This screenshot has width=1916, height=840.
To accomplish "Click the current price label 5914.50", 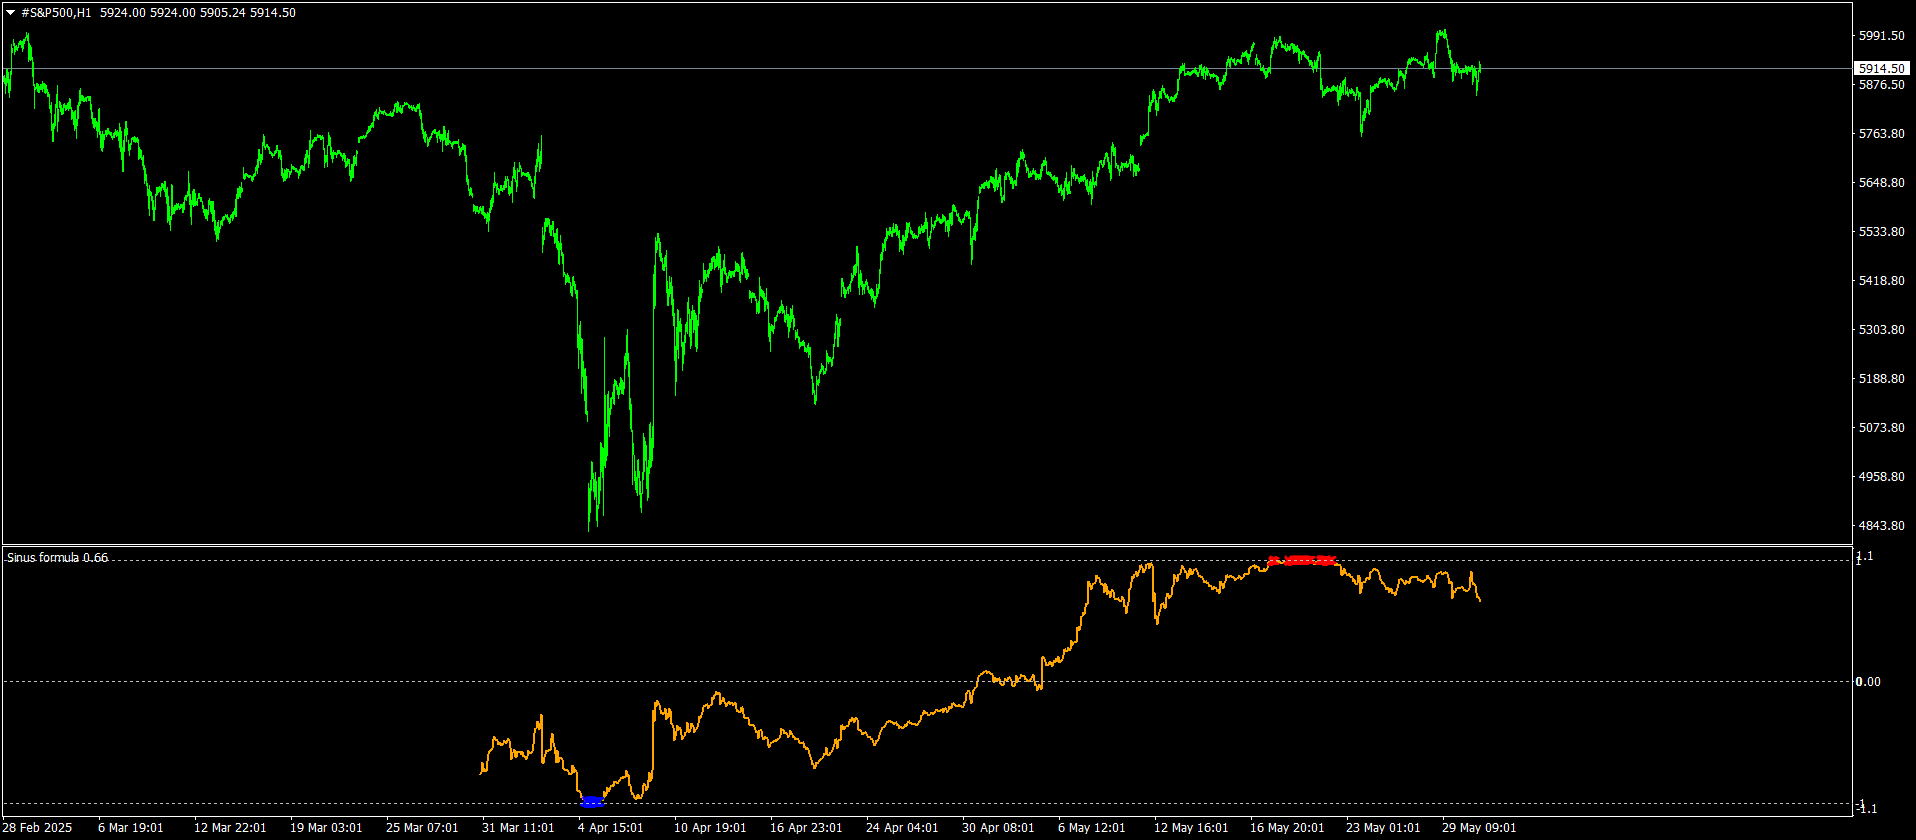I will click(x=1881, y=69).
